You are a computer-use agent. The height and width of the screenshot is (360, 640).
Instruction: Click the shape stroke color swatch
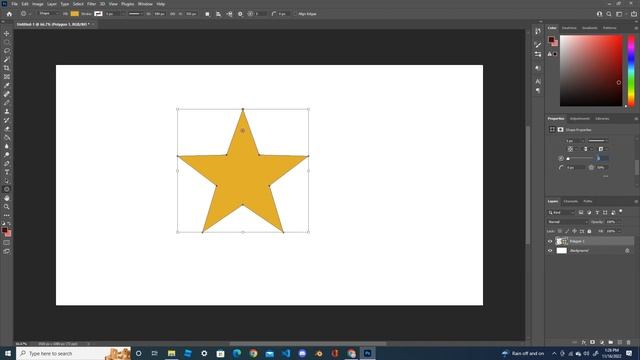pos(98,14)
